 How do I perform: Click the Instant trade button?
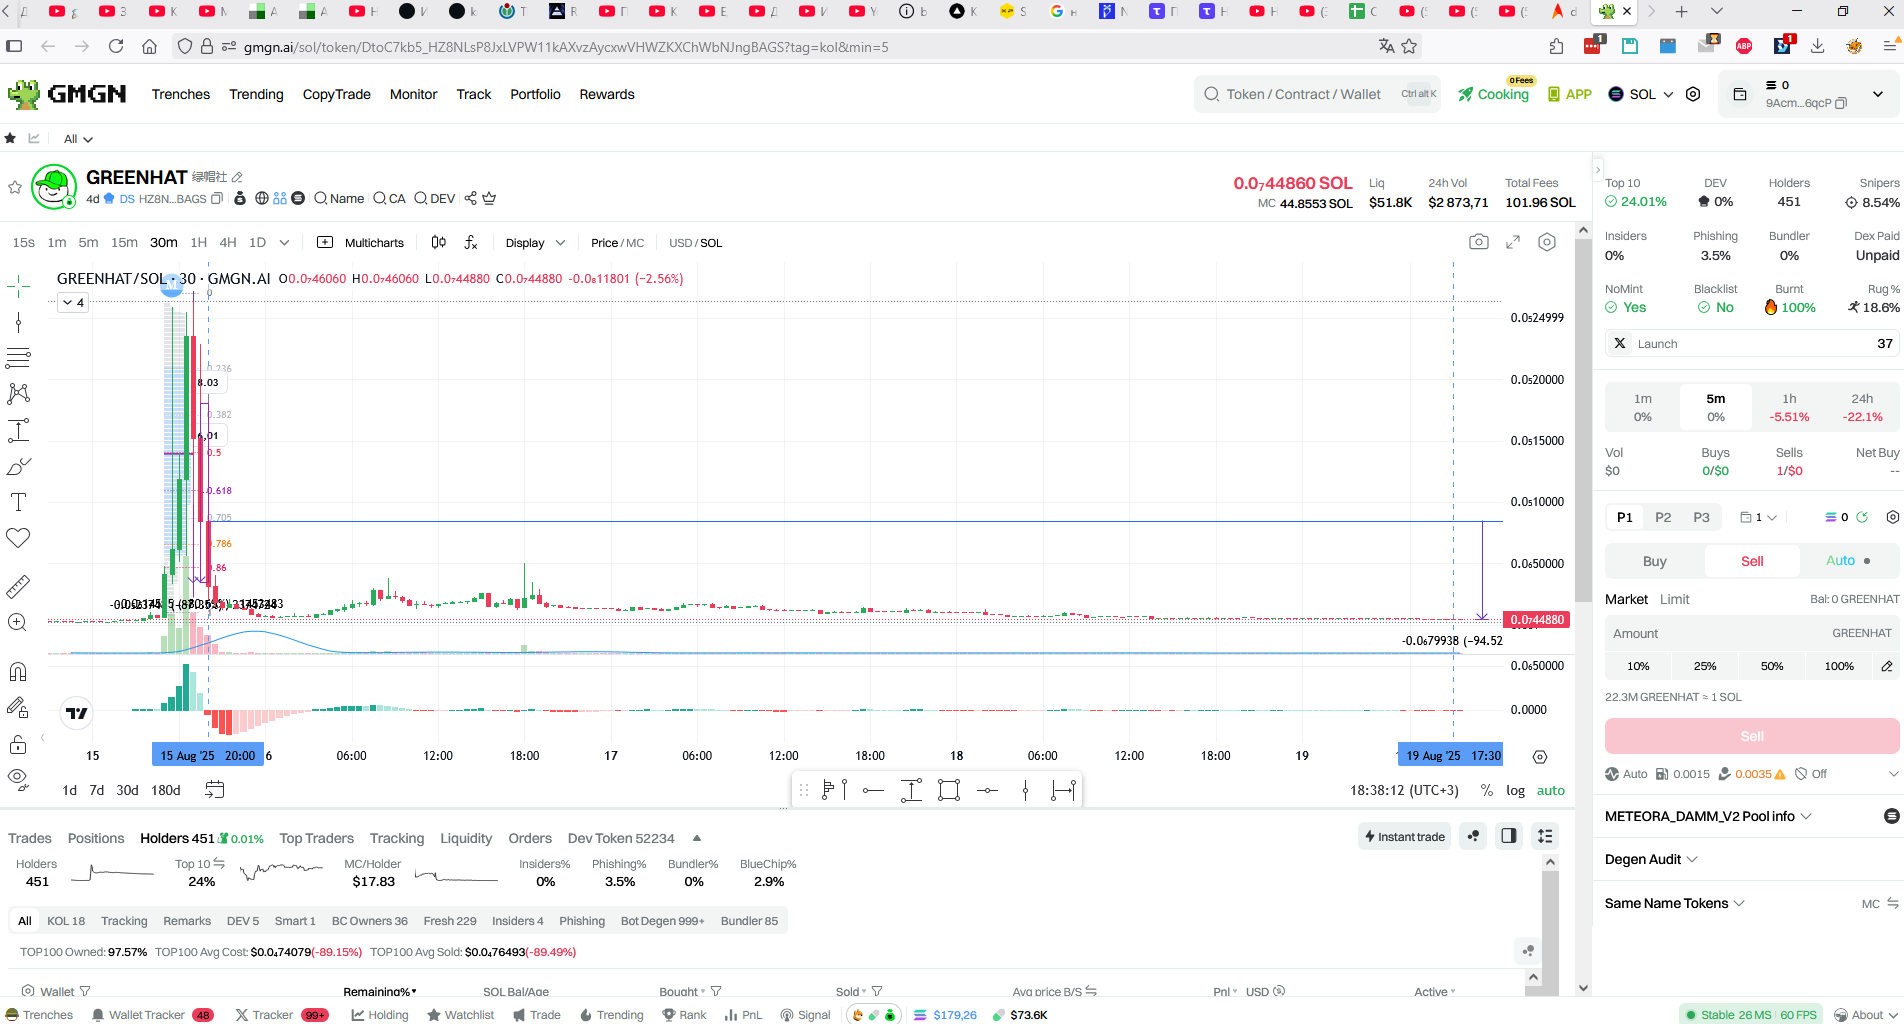pos(1405,836)
